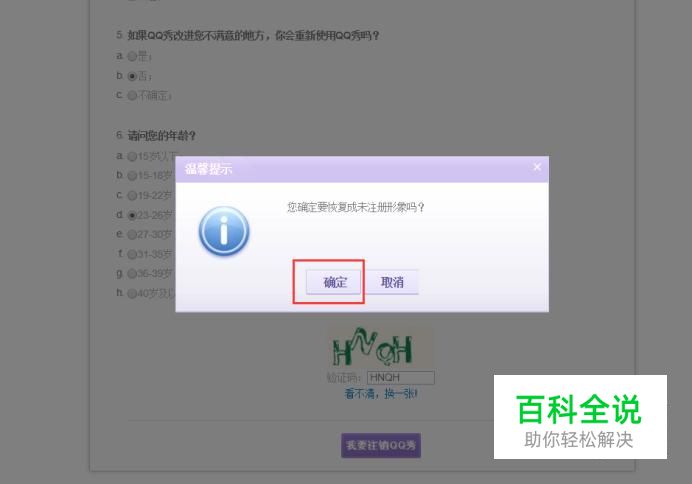Click dialog message 您确定要恢复成未注册形象吗

tap(356, 207)
